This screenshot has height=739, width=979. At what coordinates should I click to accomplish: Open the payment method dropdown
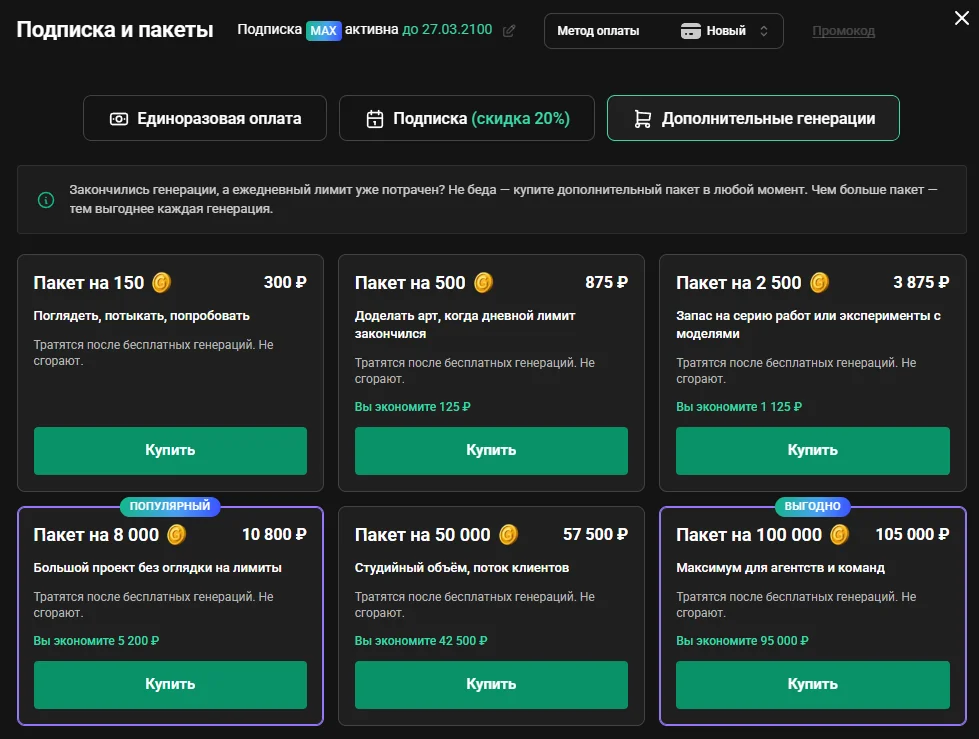point(664,31)
